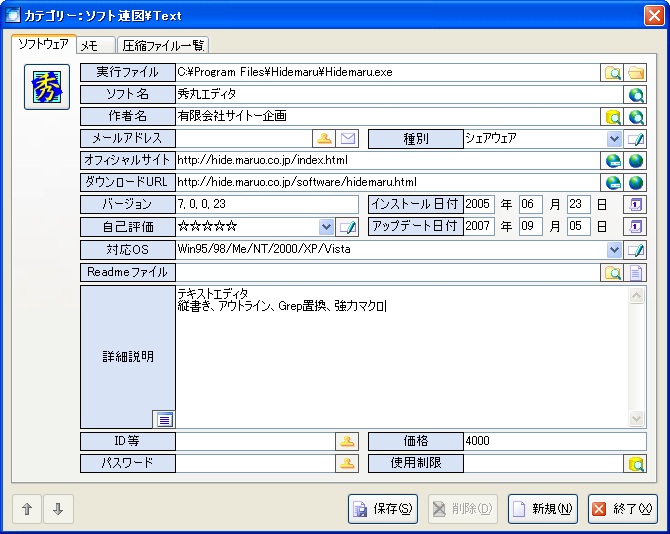
Task: Open executable folder with yellow folder icon
Action: (x=635, y=73)
